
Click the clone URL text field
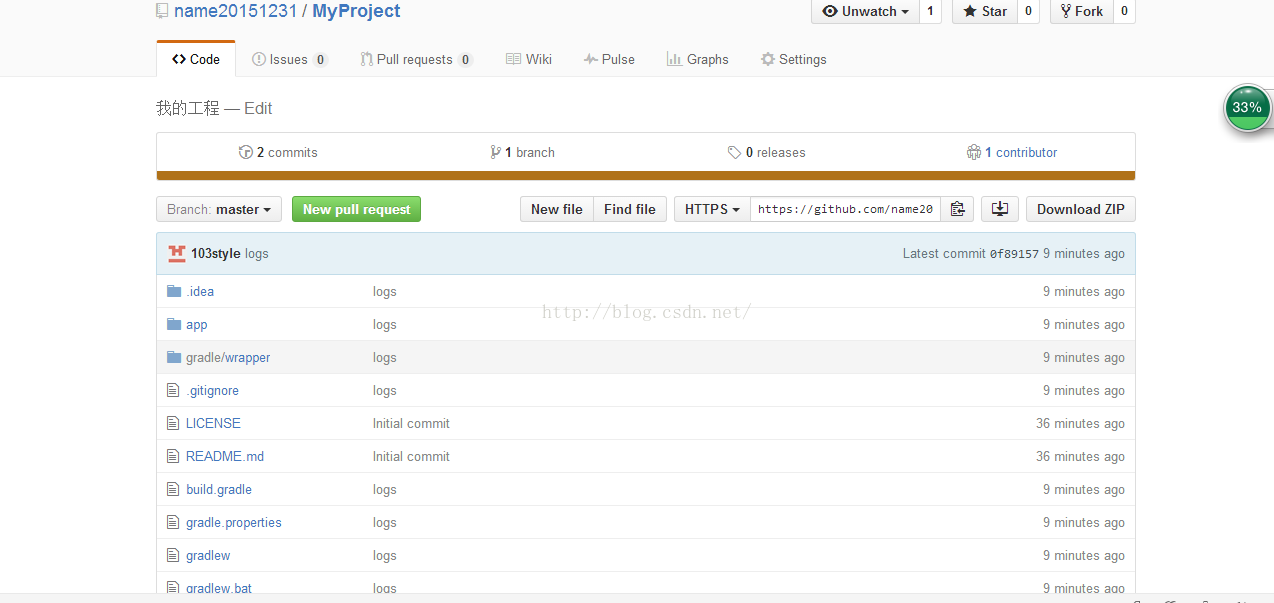pos(845,209)
